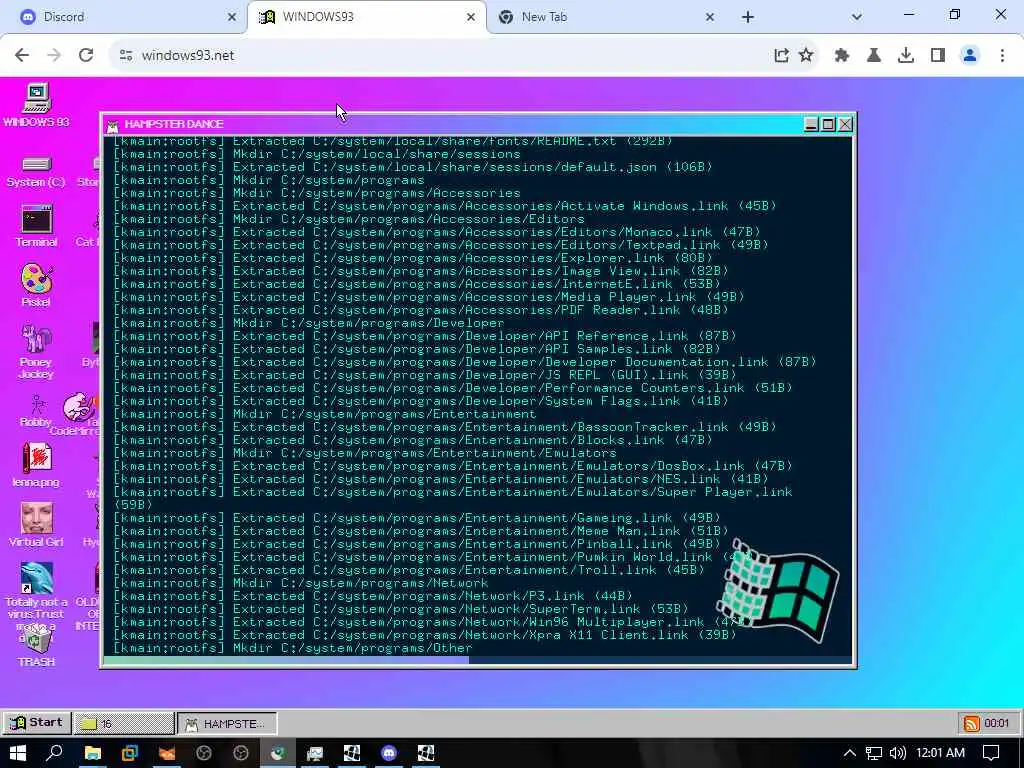The height and width of the screenshot is (768, 1024).
Task: Expand the tab search dropdown arrow
Action: click(857, 17)
